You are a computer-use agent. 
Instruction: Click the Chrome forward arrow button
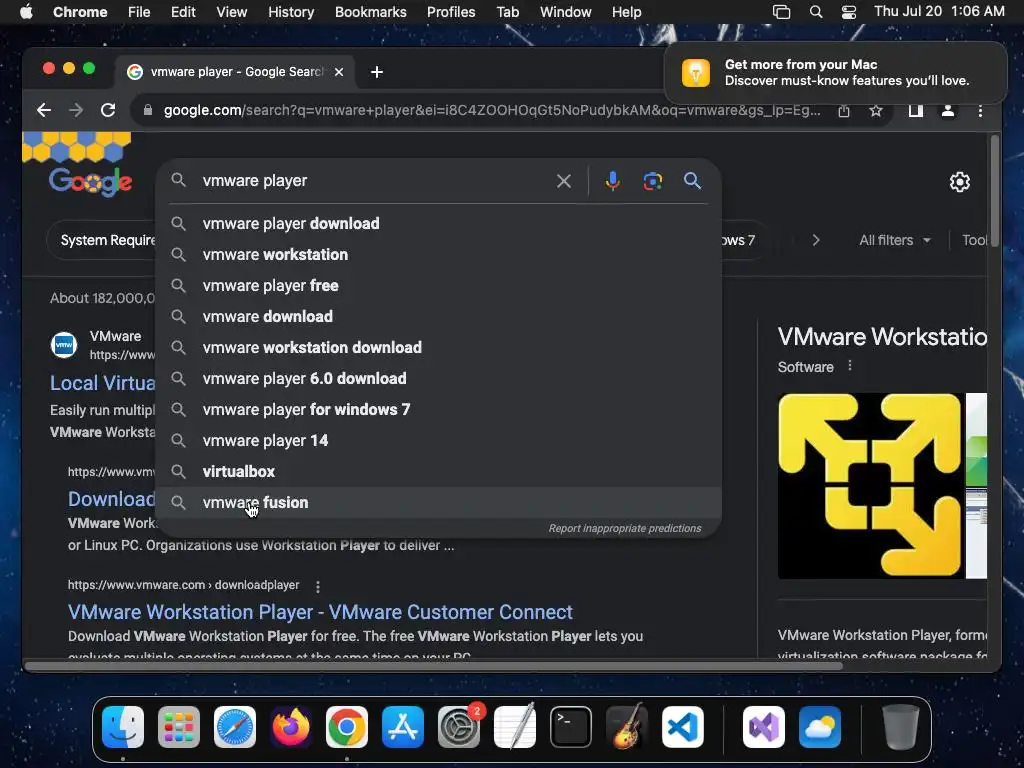tap(76, 110)
